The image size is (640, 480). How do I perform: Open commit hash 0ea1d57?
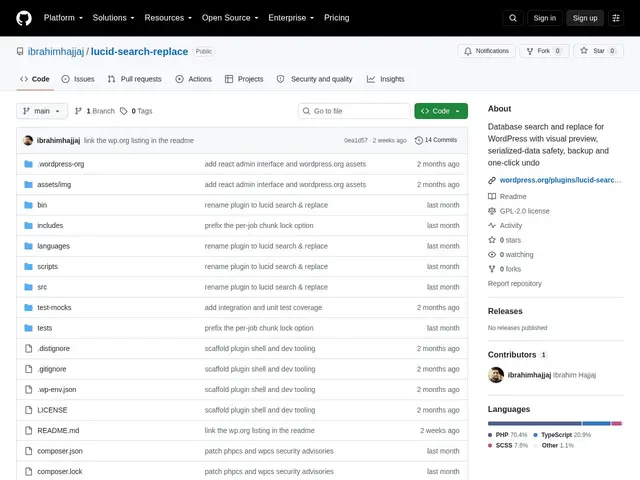point(356,140)
